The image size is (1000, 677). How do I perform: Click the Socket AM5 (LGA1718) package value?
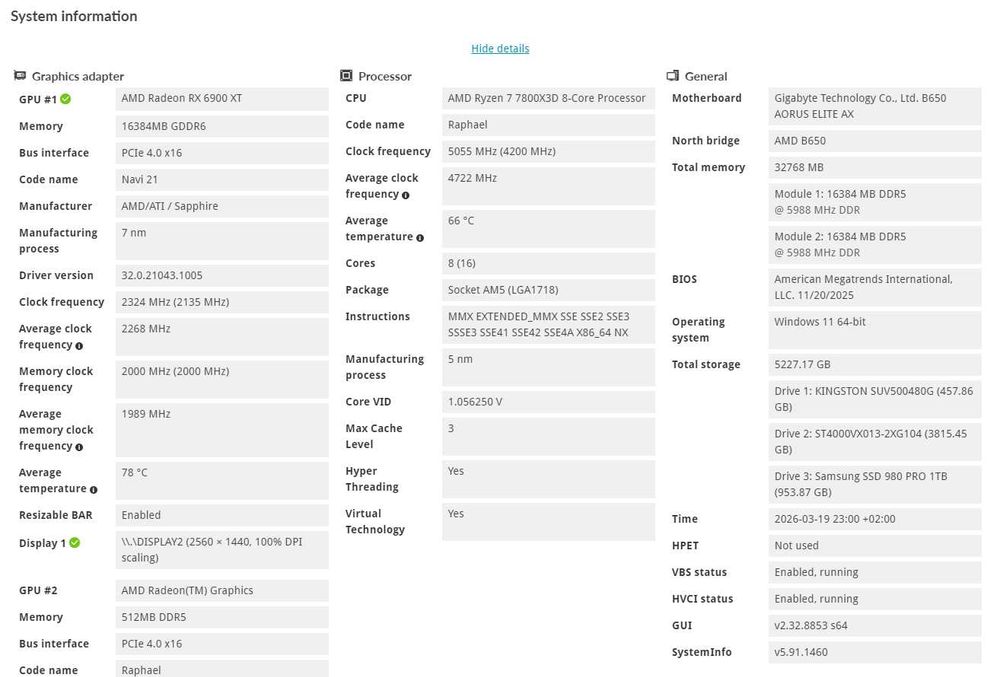pyautogui.click(x=548, y=290)
